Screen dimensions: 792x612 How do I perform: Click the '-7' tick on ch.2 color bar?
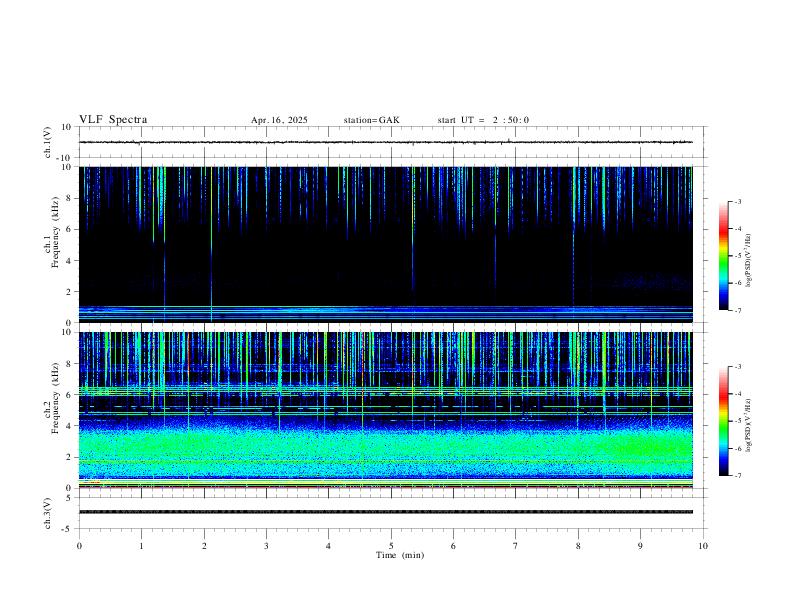coord(737,476)
